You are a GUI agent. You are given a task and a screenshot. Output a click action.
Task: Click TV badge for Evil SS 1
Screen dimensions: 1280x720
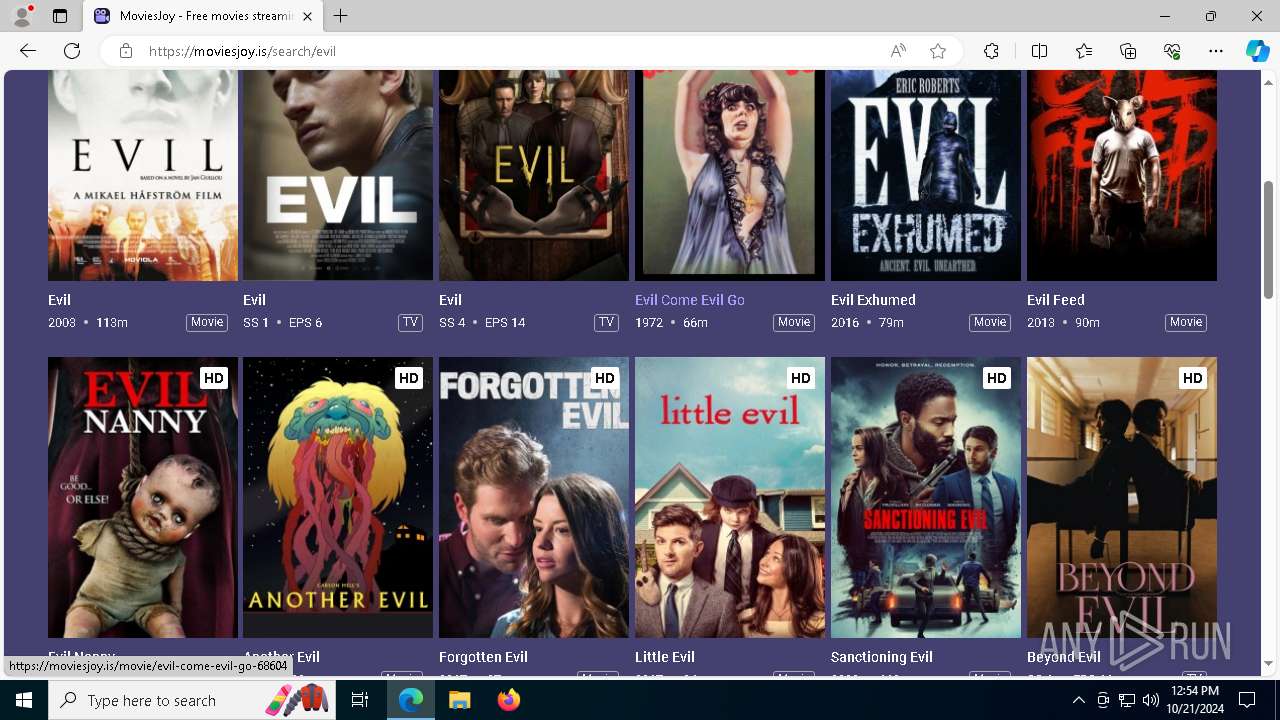(x=410, y=322)
